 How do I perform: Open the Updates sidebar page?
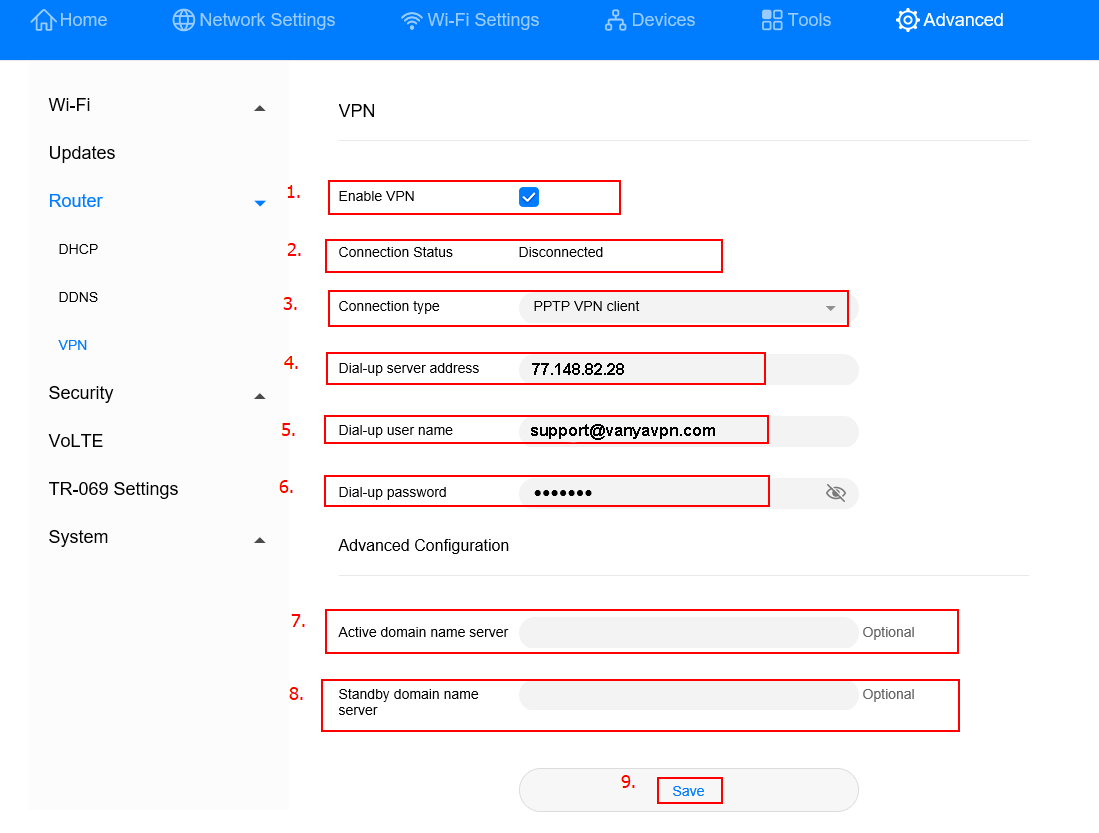tap(82, 153)
